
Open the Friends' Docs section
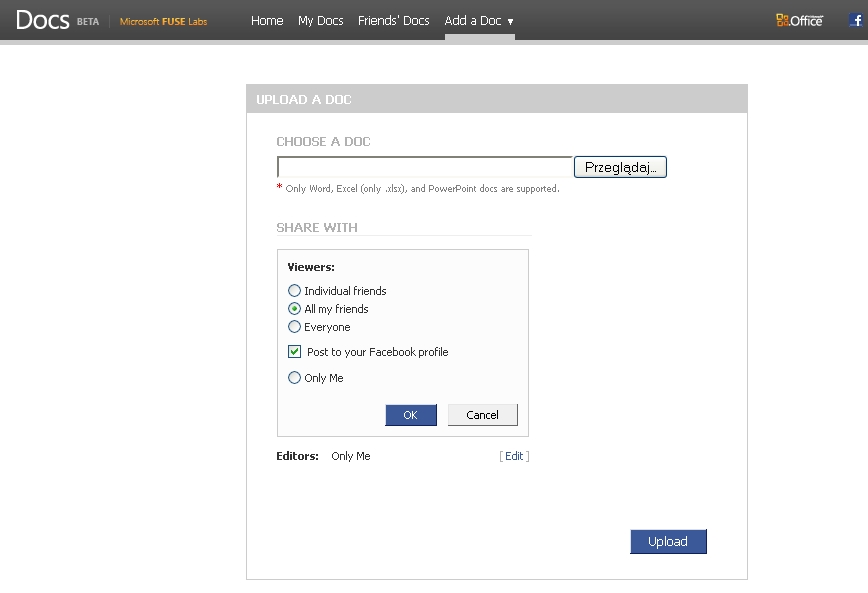pyautogui.click(x=393, y=21)
